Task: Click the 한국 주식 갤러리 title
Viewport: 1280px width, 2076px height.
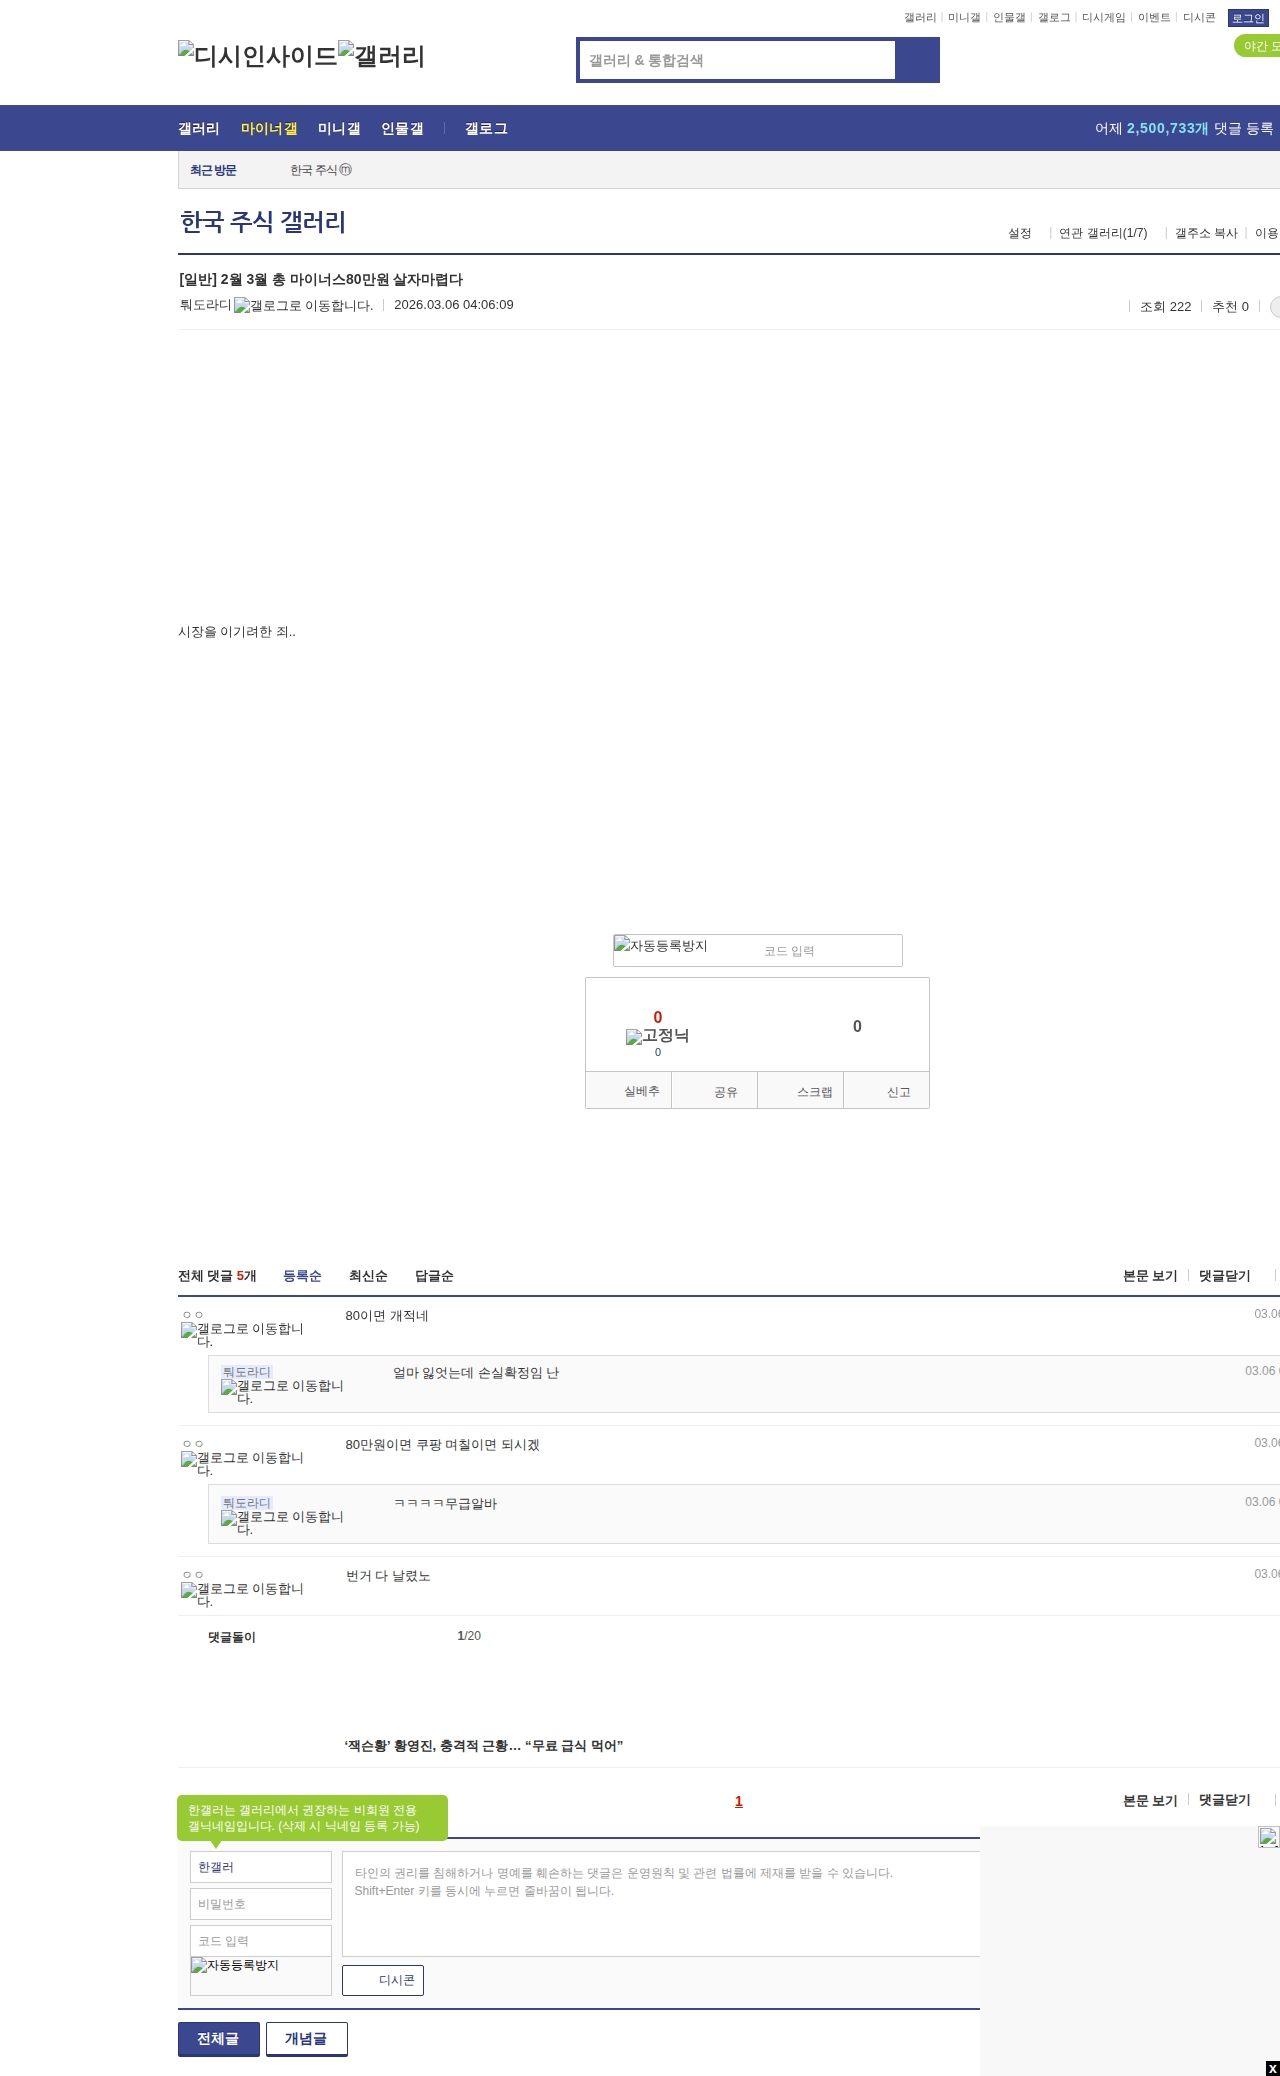Action: click(x=263, y=222)
